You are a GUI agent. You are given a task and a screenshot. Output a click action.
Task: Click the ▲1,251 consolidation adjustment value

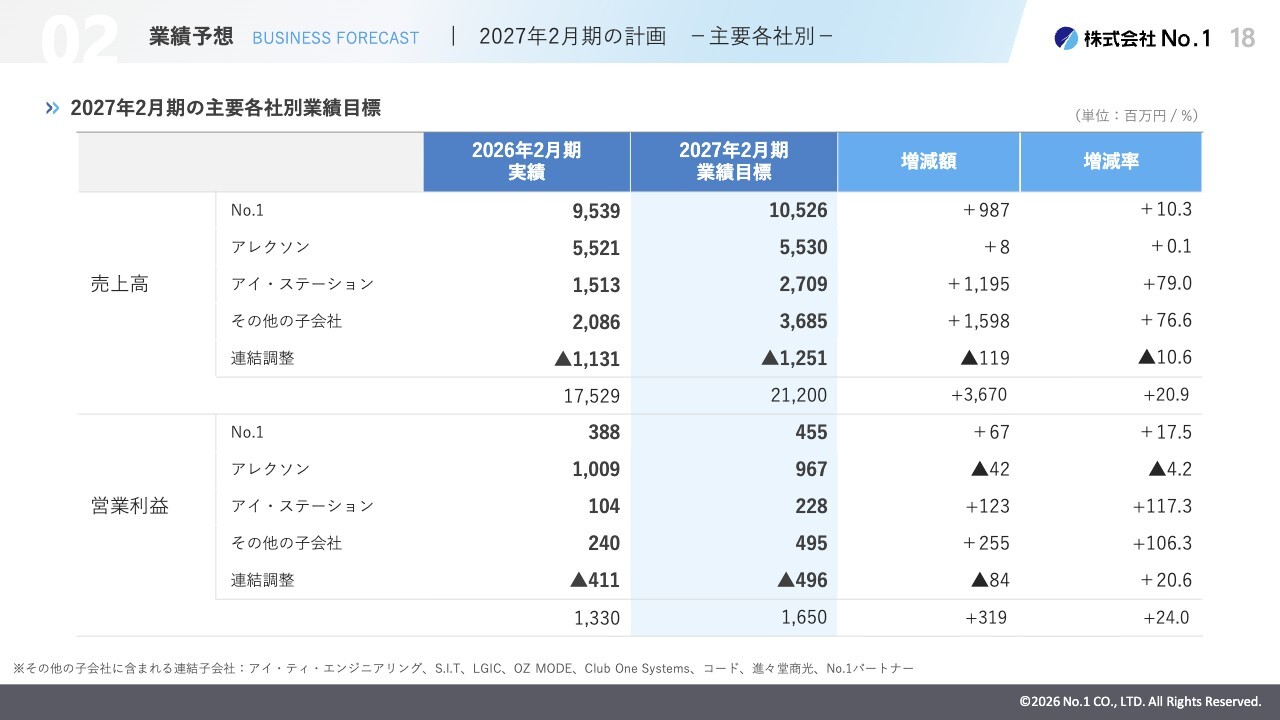[x=794, y=358]
